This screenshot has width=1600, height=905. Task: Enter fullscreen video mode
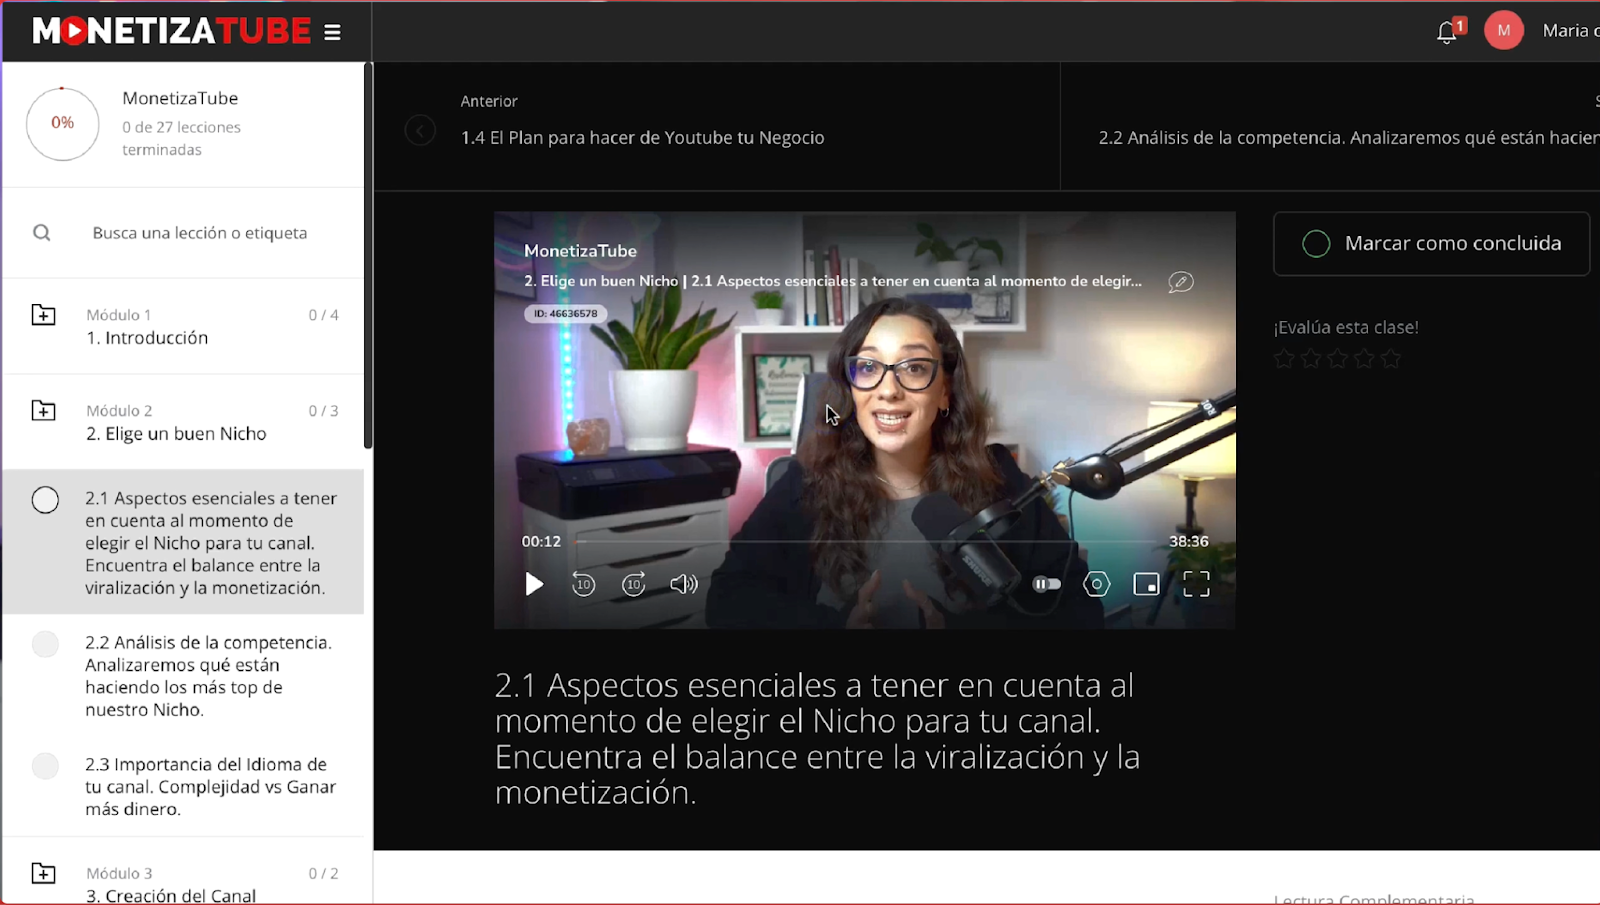tap(1196, 583)
